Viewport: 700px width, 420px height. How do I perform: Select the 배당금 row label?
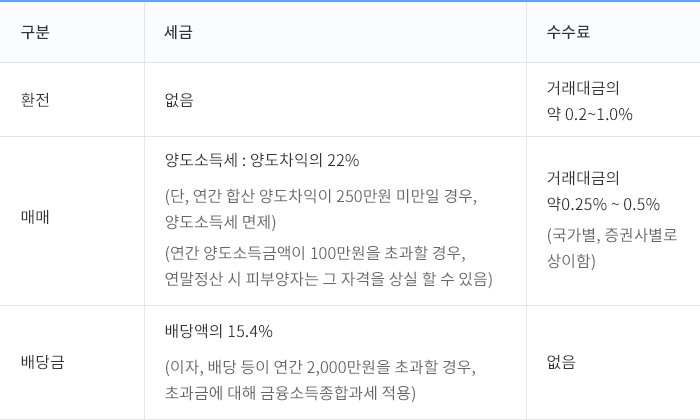[42, 362]
